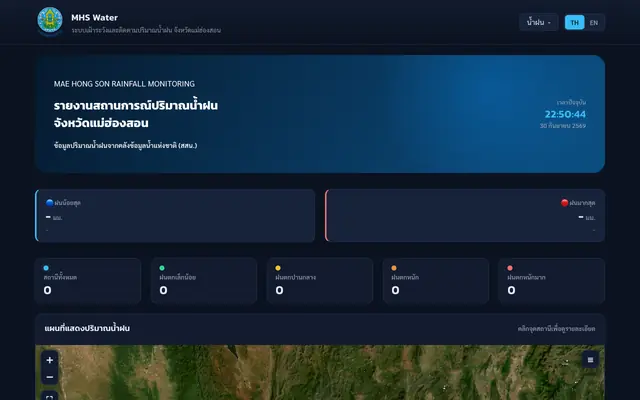Click the blue circle icon beside ฝนน้อยสุด
The image size is (640, 400).
click(x=49, y=202)
